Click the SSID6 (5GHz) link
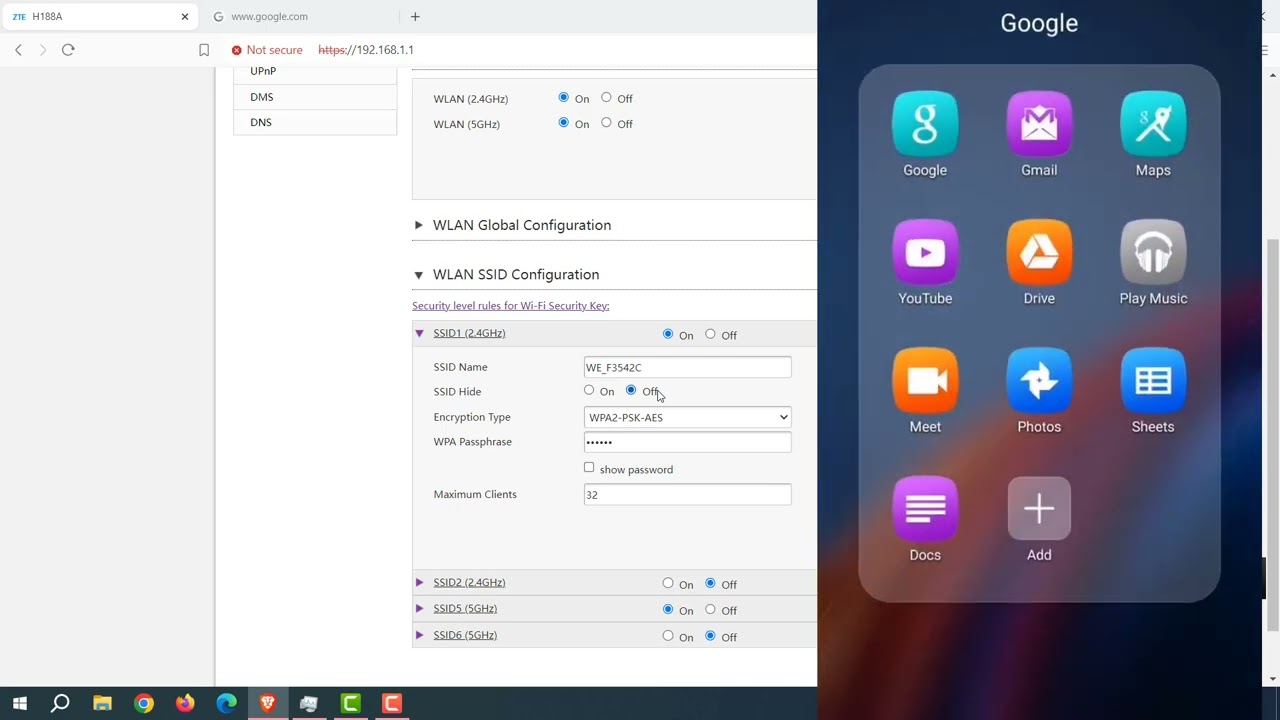Image resolution: width=1280 pixels, height=720 pixels. pos(465,635)
